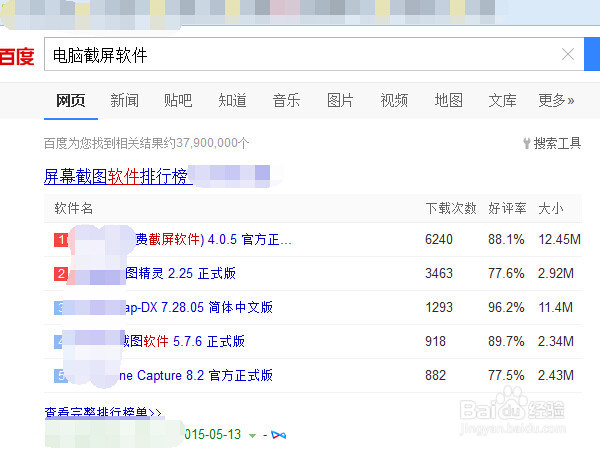Viewport: 600px width, 450px height.
Task: Click download count 918
Action: (x=435, y=341)
